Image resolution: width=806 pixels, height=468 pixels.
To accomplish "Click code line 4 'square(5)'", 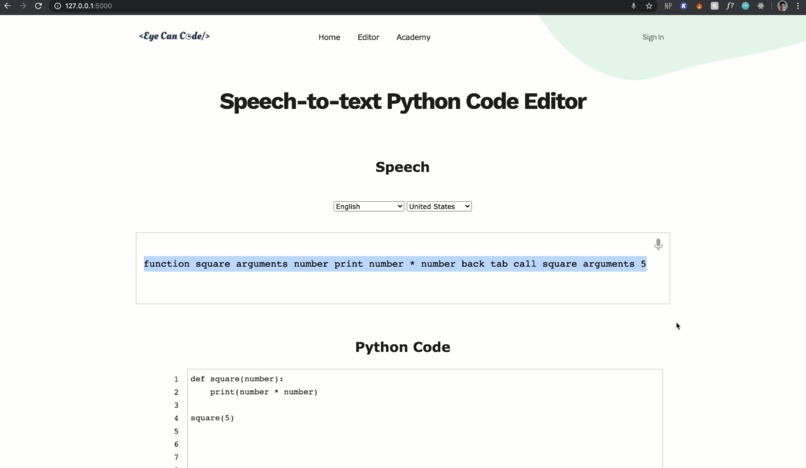I will [x=212, y=418].
